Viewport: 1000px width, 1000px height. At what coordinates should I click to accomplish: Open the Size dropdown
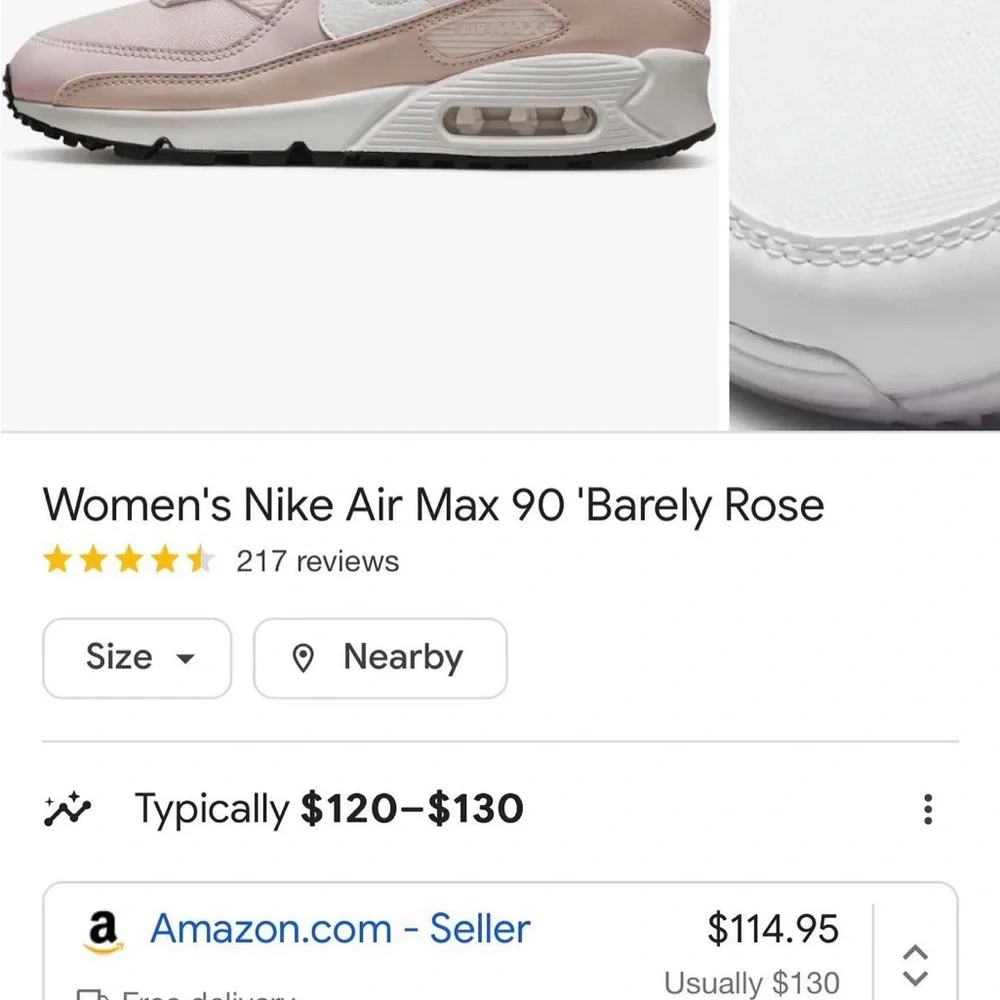pyautogui.click(x=137, y=658)
